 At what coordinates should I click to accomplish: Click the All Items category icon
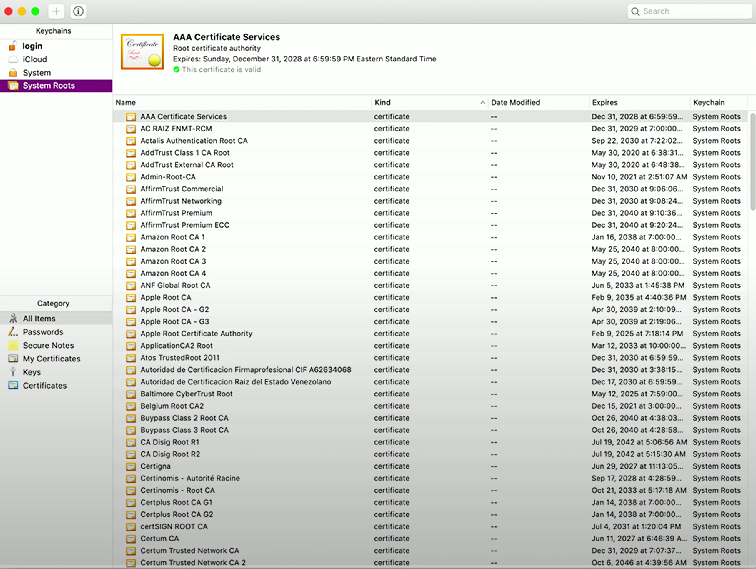click(x=13, y=318)
